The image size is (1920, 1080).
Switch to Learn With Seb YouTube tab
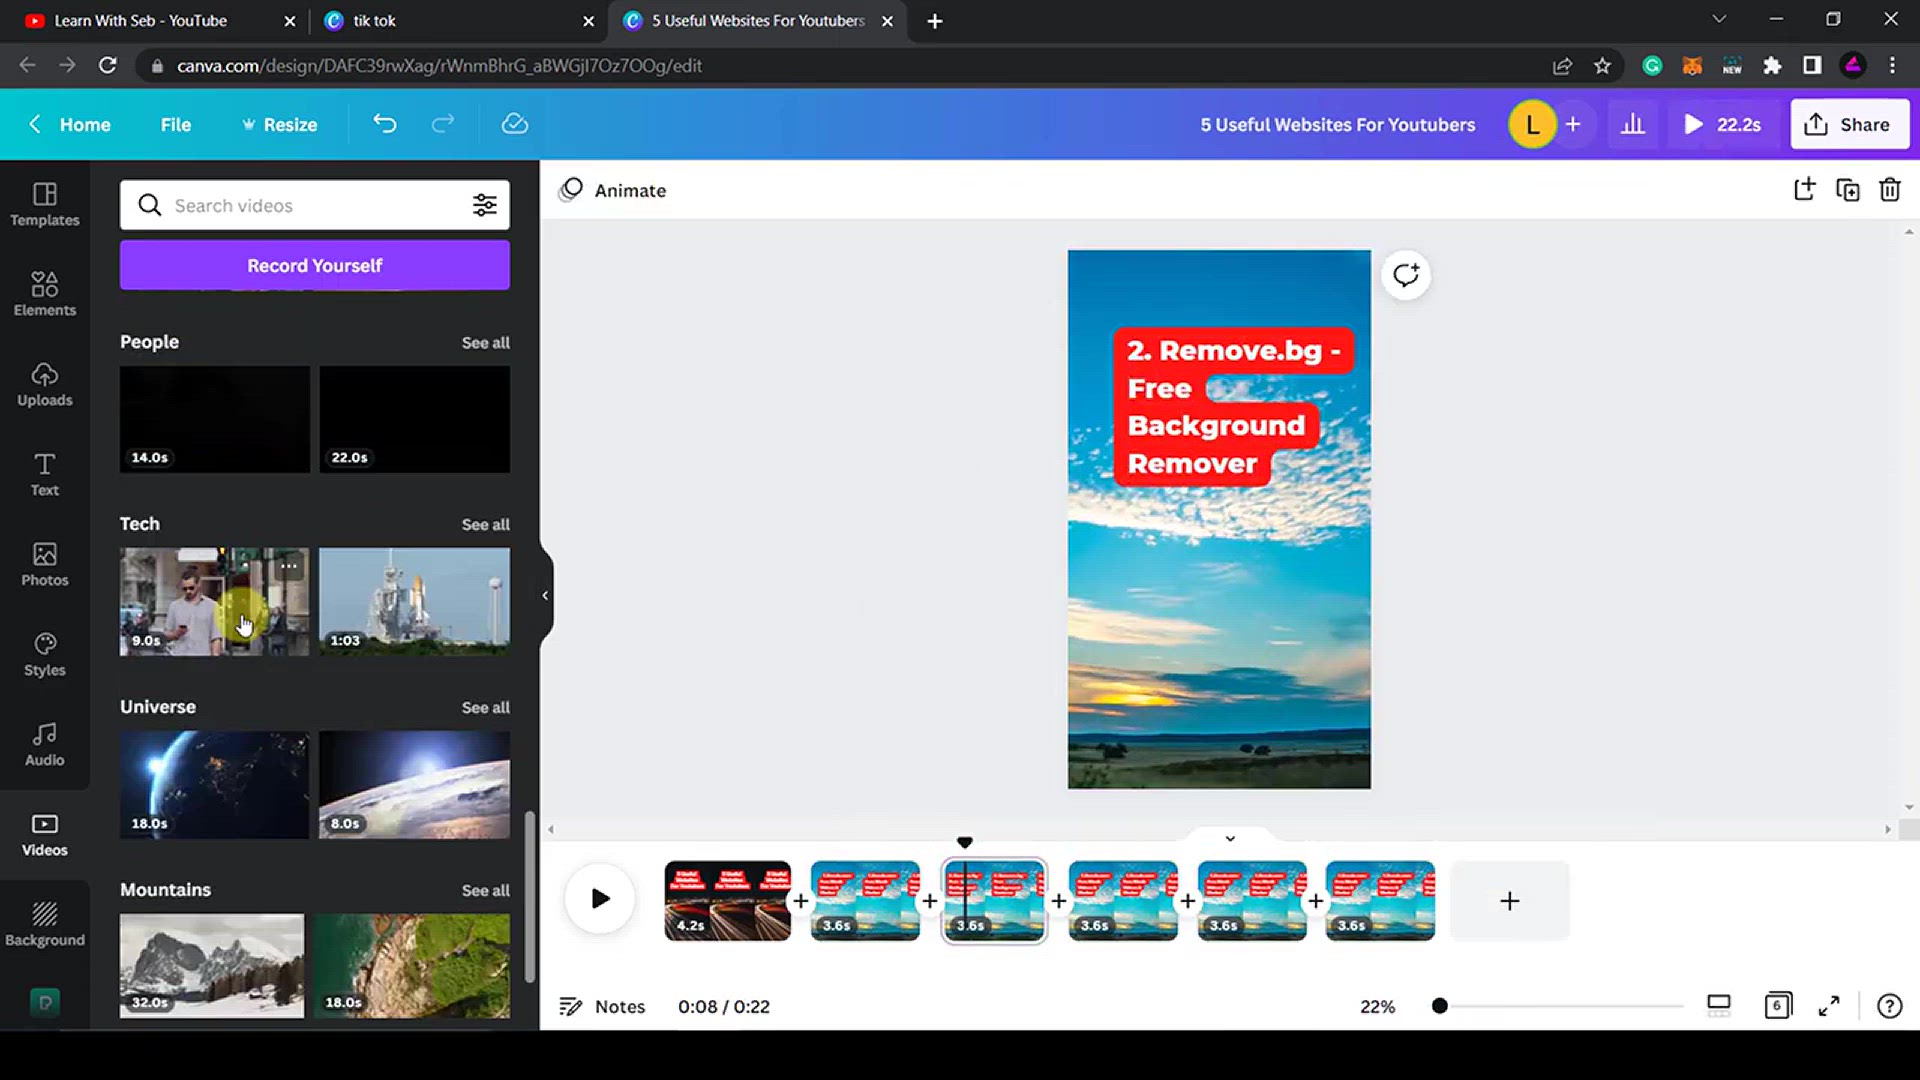click(x=158, y=21)
